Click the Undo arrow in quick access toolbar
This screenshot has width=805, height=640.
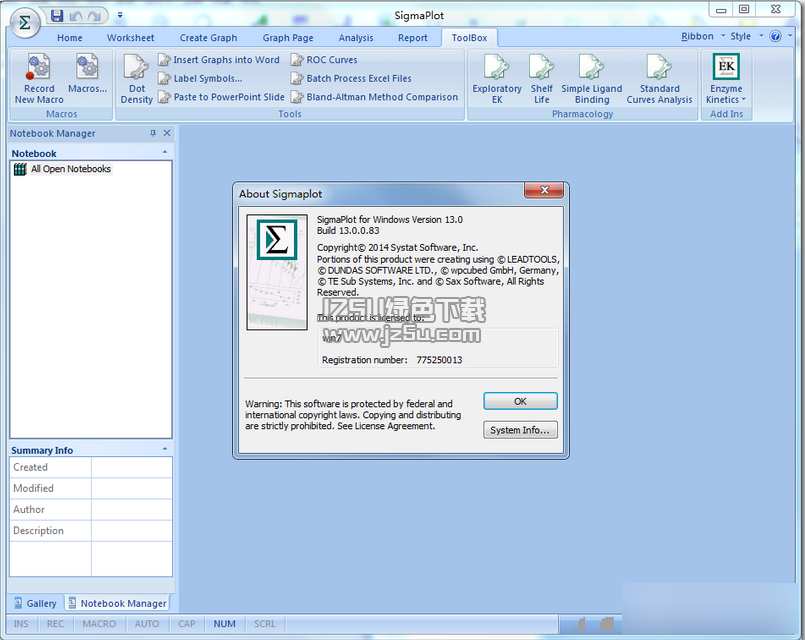pyautogui.click(x=76, y=16)
